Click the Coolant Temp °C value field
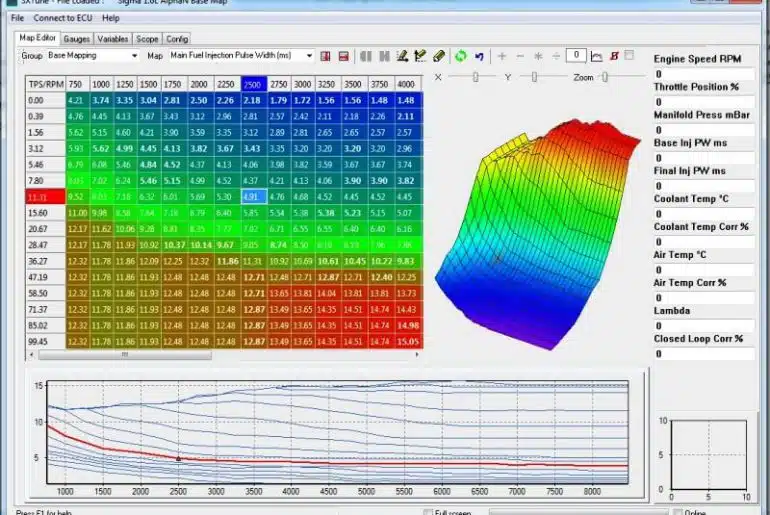Image resolution: width=770 pixels, height=515 pixels. pyautogui.click(x=704, y=214)
